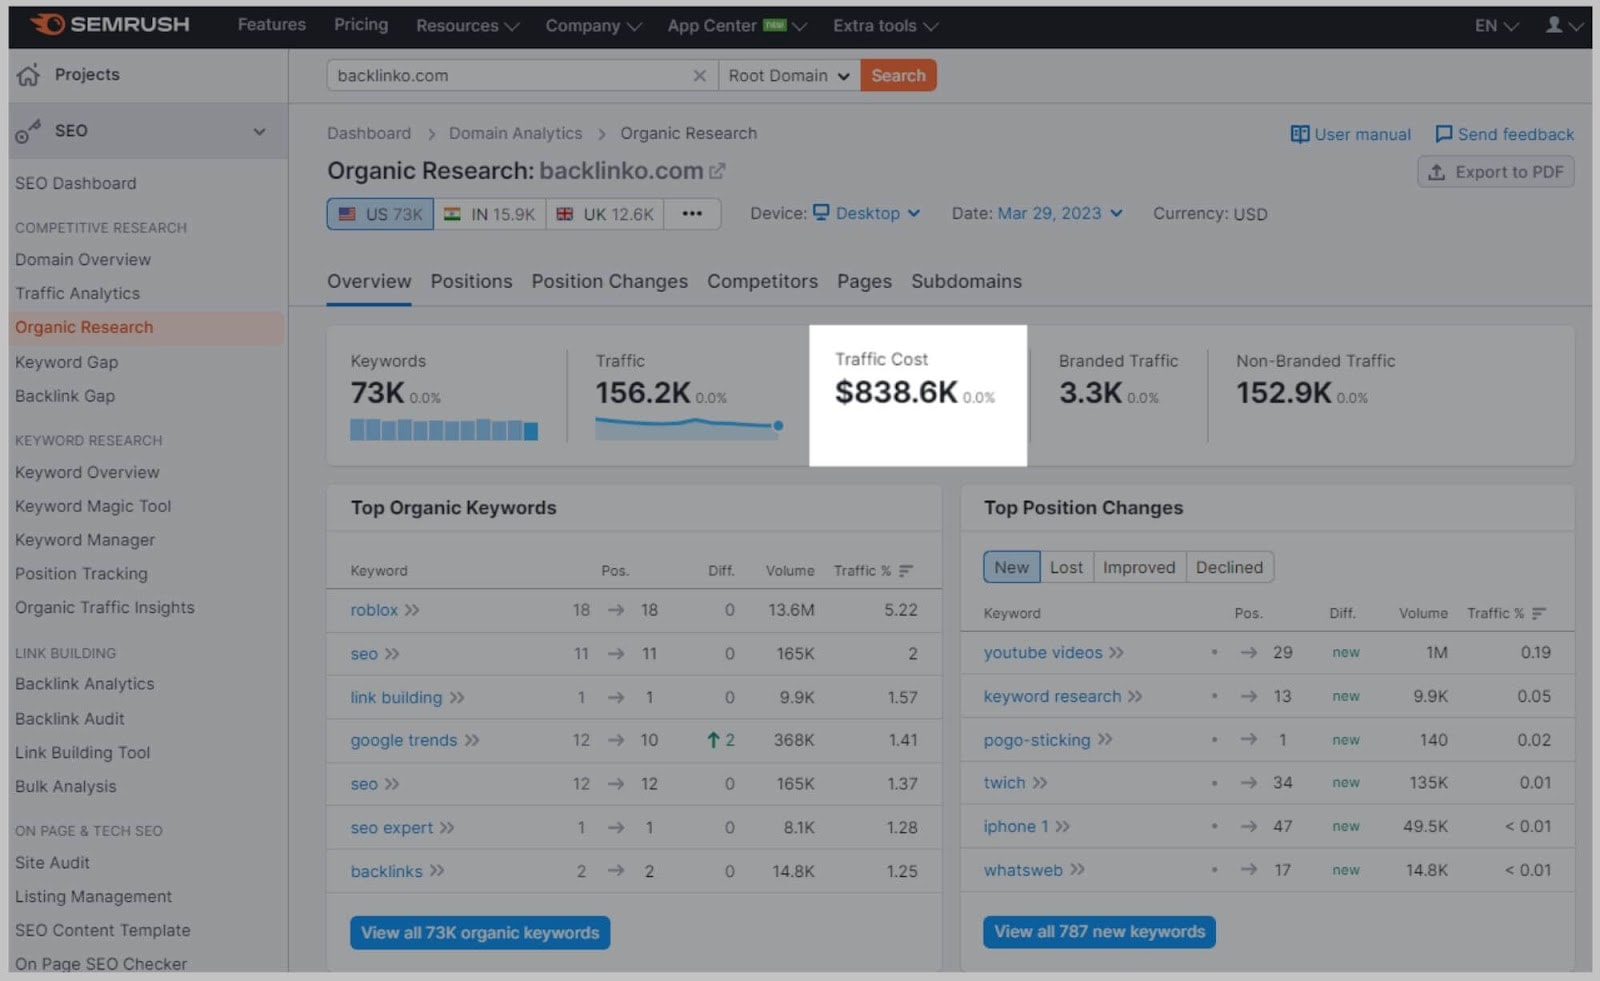Click the double arrow next to pogo-sticking

(1105, 740)
